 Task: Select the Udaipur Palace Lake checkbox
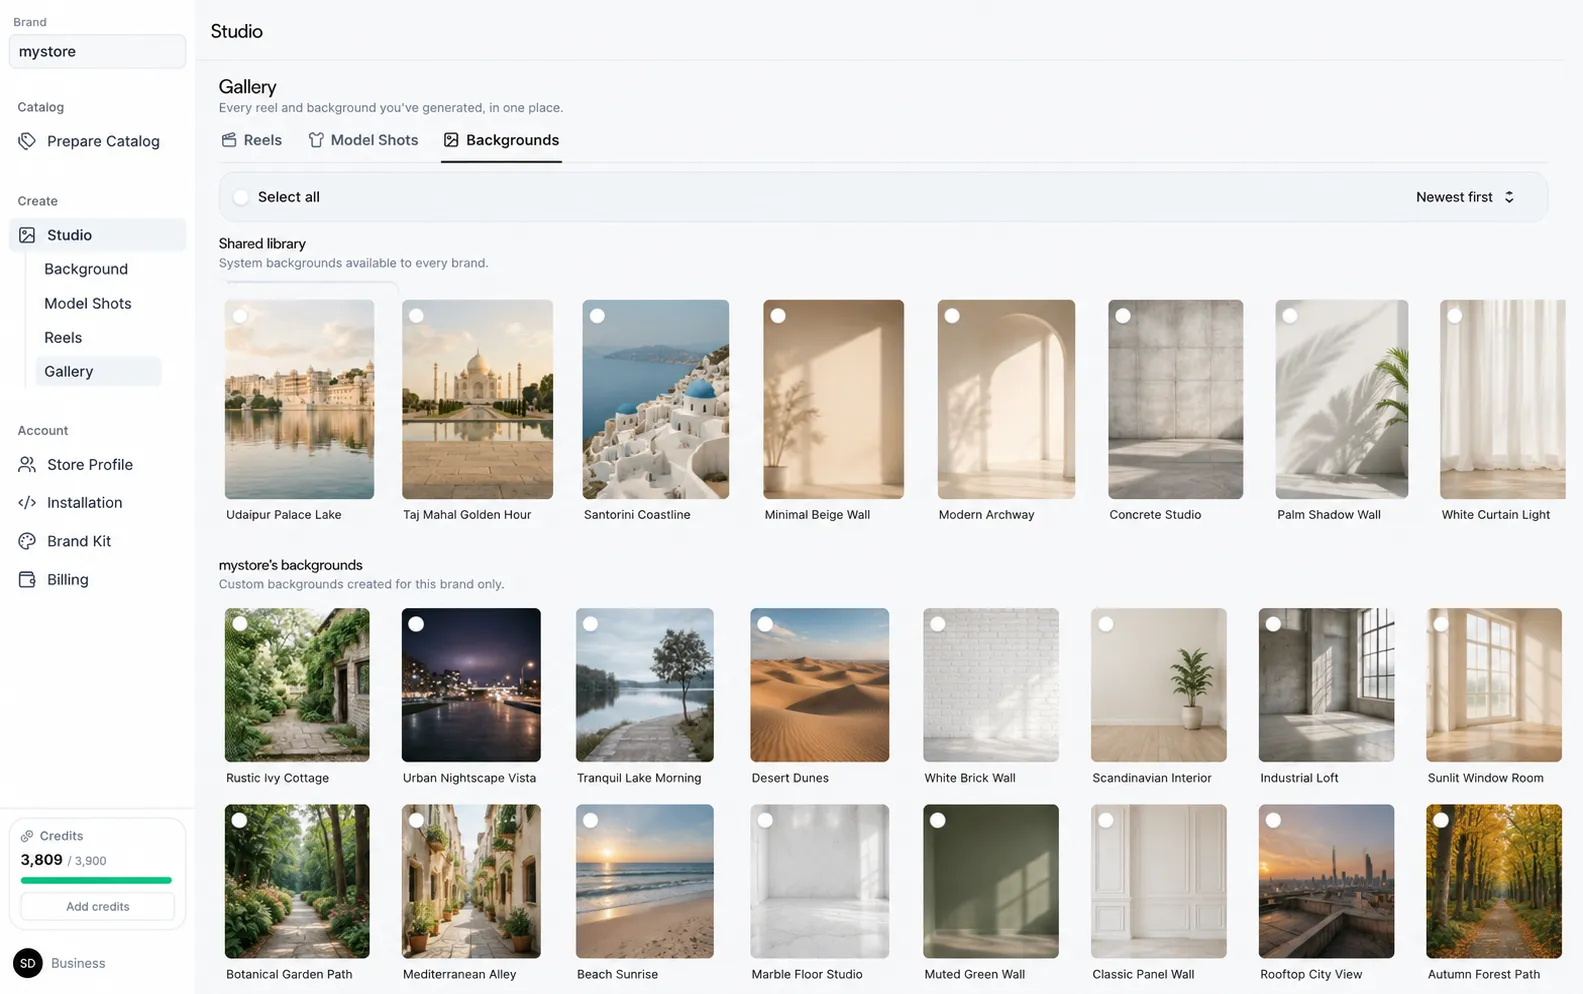(240, 316)
